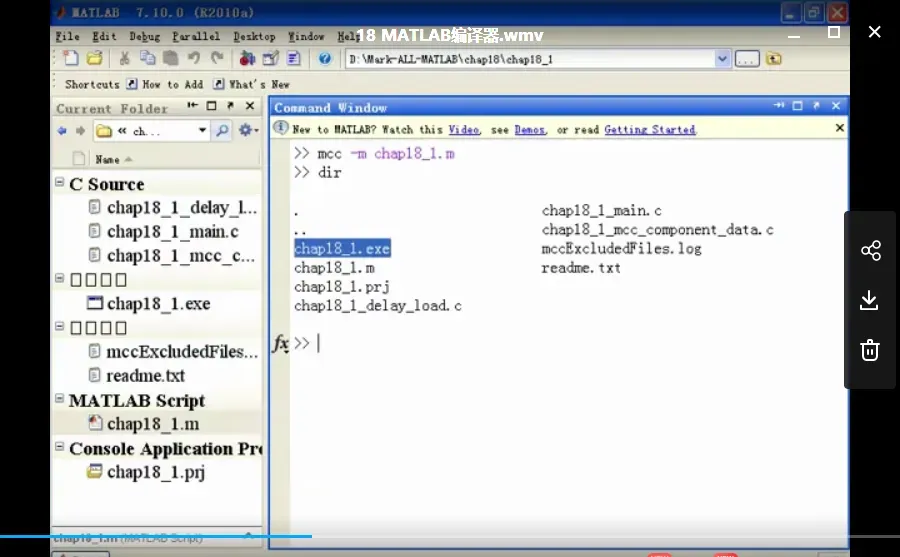Open the Profiler icon in toolbar
The image size is (900, 557).
pos(294,58)
